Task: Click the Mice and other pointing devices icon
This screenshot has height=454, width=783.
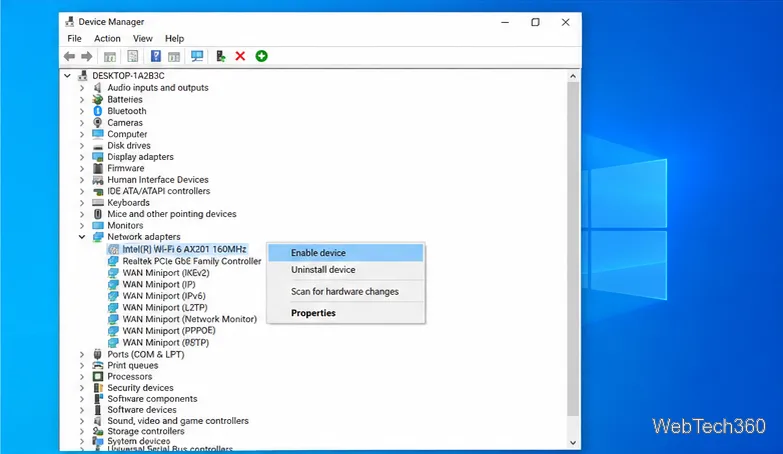Action: click(98, 214)
